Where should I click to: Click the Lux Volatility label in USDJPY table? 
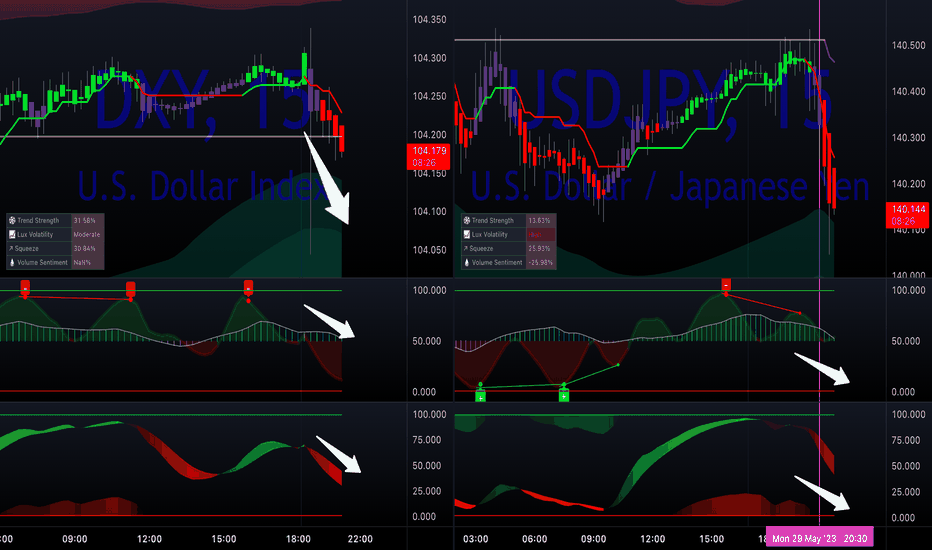pos(490,234)
